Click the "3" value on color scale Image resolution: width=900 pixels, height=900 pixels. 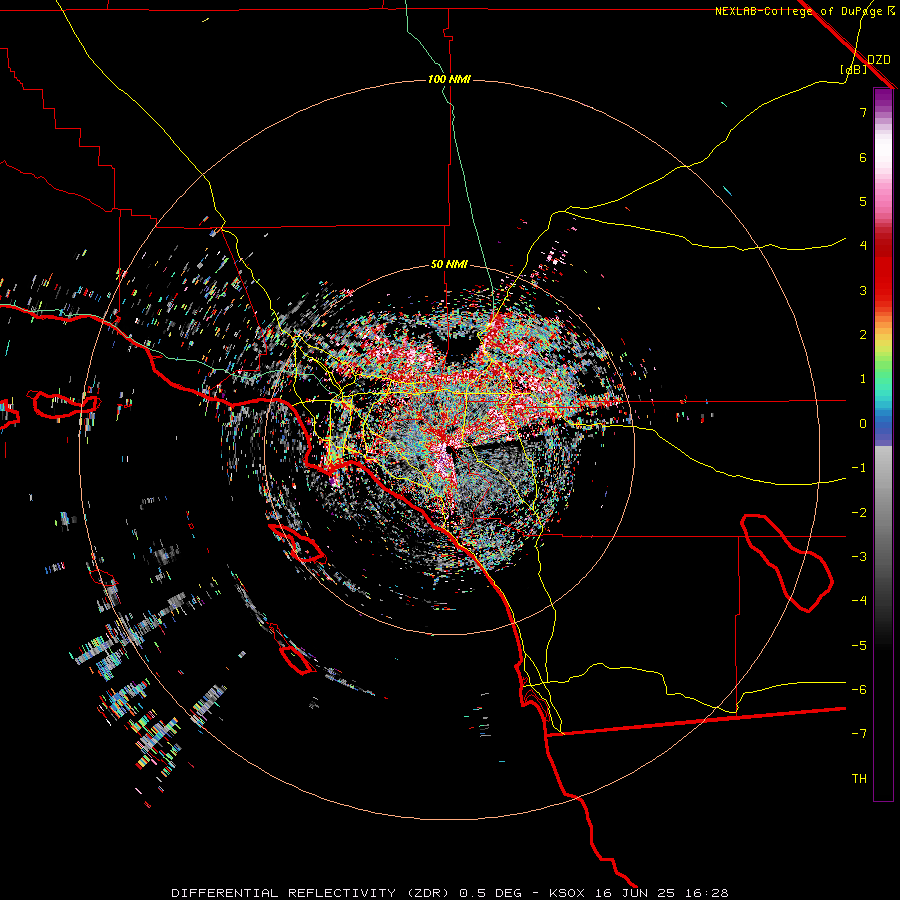click(x=863, y=290)
